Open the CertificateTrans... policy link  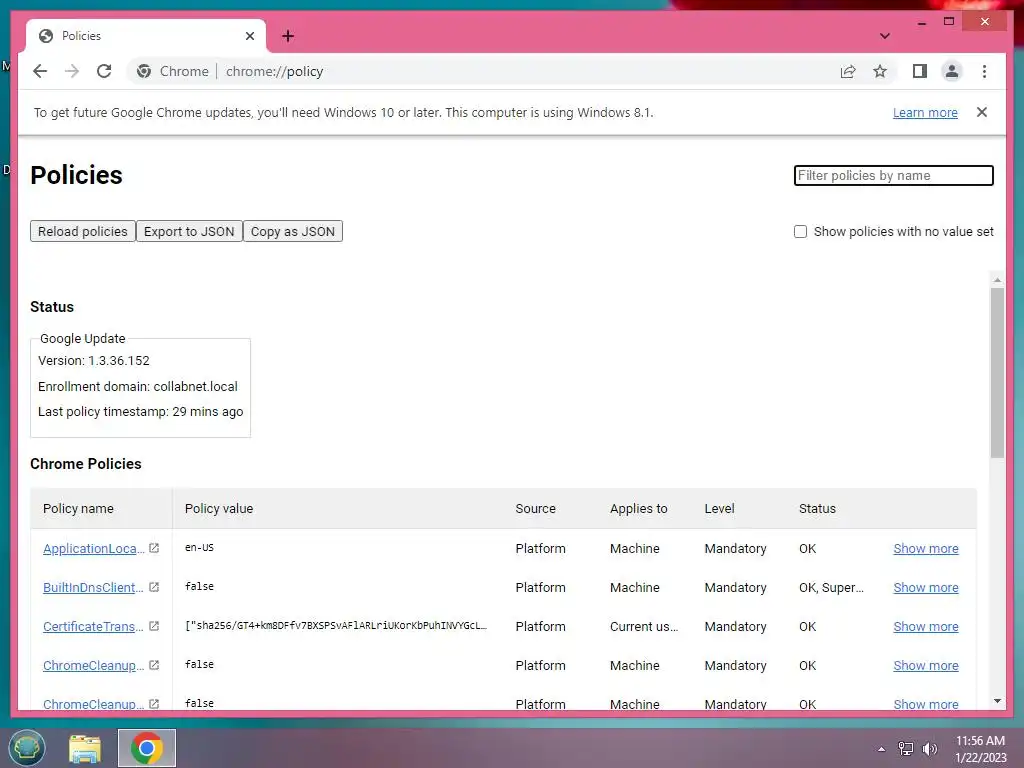tap(93, 627)
